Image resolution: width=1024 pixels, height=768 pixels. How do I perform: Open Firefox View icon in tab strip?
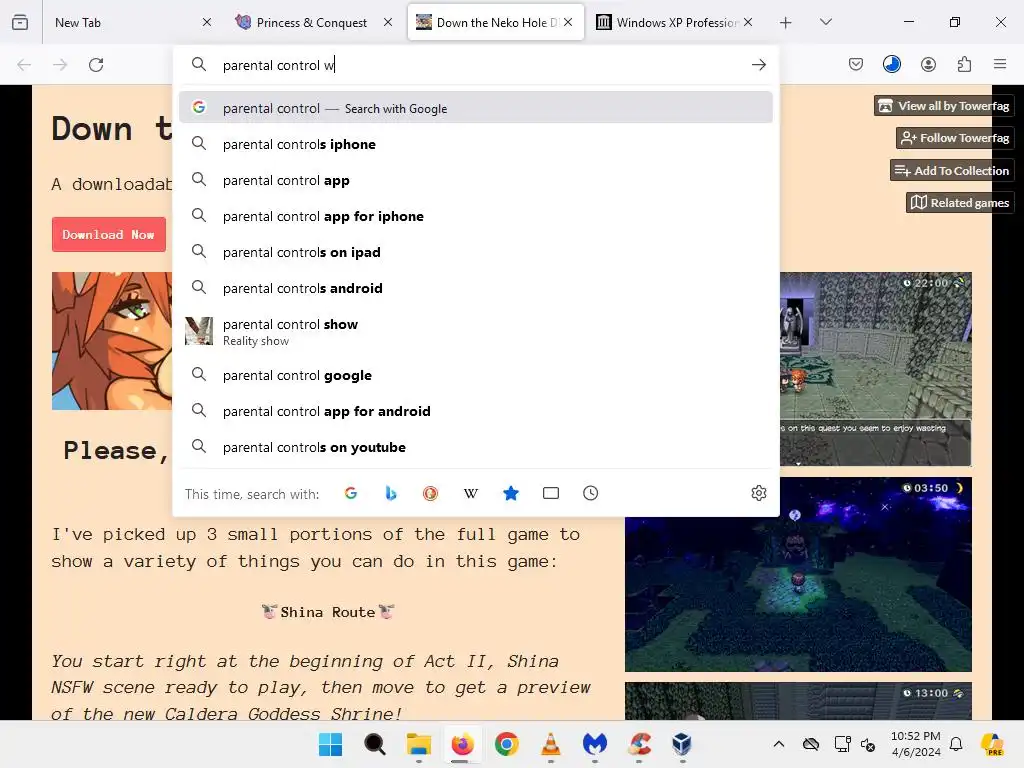point(20,22)
